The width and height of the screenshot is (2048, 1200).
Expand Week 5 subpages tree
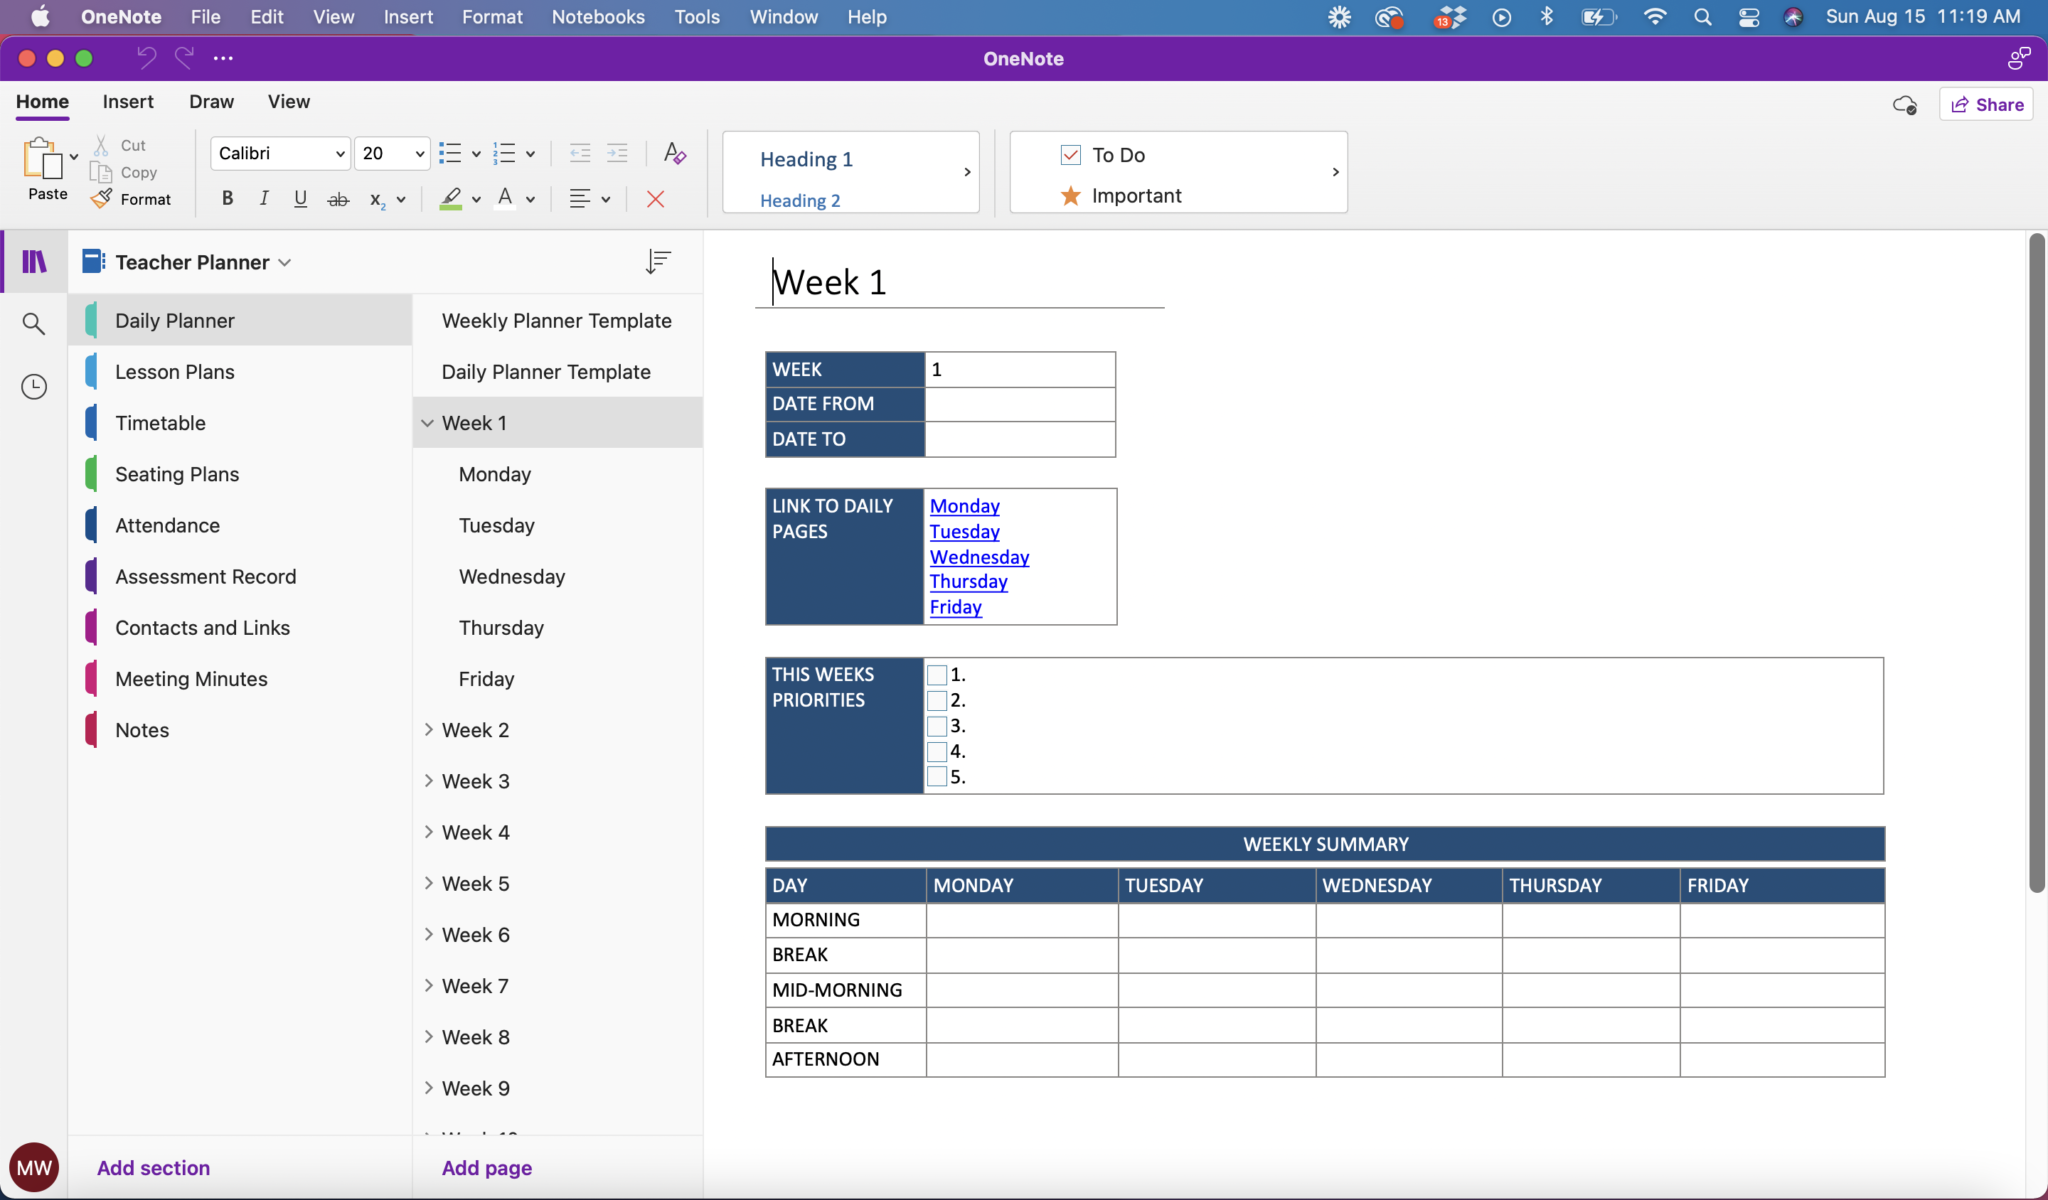coord(427,883)
